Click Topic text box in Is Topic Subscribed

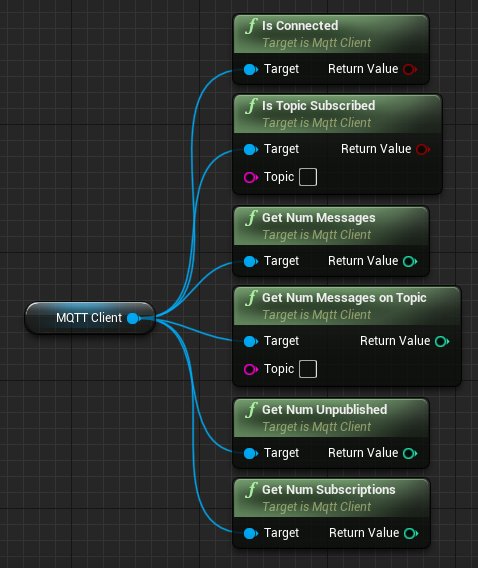308,177
